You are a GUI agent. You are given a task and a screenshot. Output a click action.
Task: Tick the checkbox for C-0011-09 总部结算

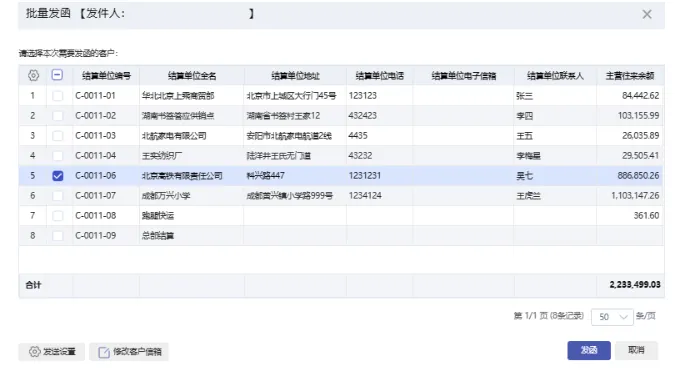click(x=58, y=236)
